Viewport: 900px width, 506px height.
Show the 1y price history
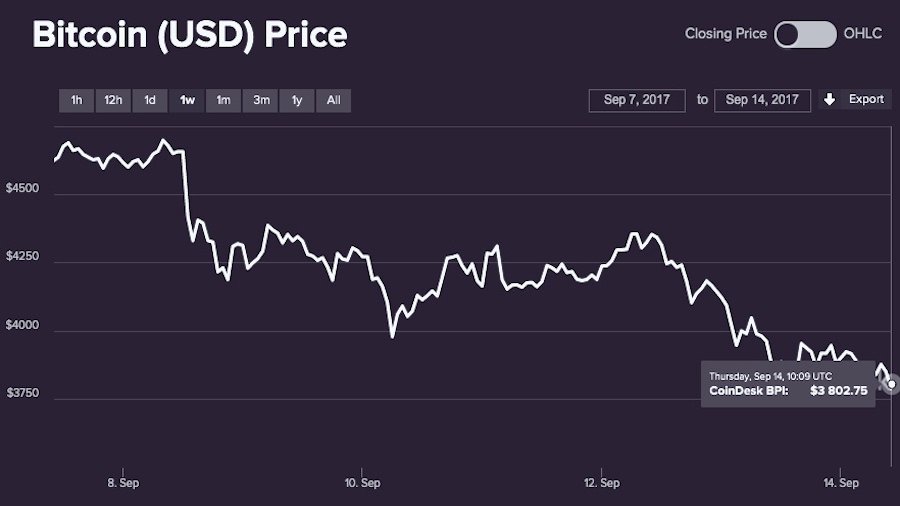click(297, 100)
